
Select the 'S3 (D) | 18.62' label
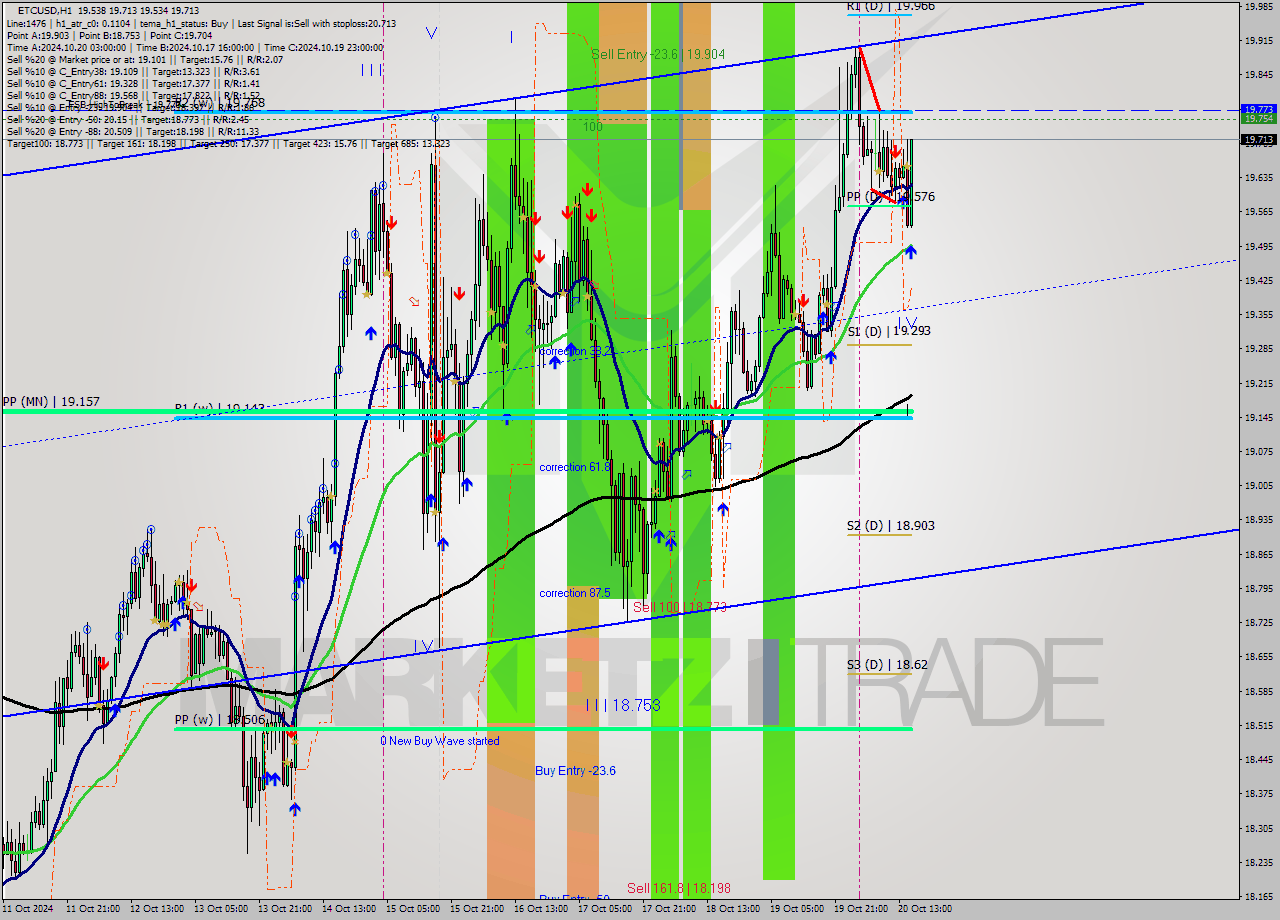click(x=886, y=664)
